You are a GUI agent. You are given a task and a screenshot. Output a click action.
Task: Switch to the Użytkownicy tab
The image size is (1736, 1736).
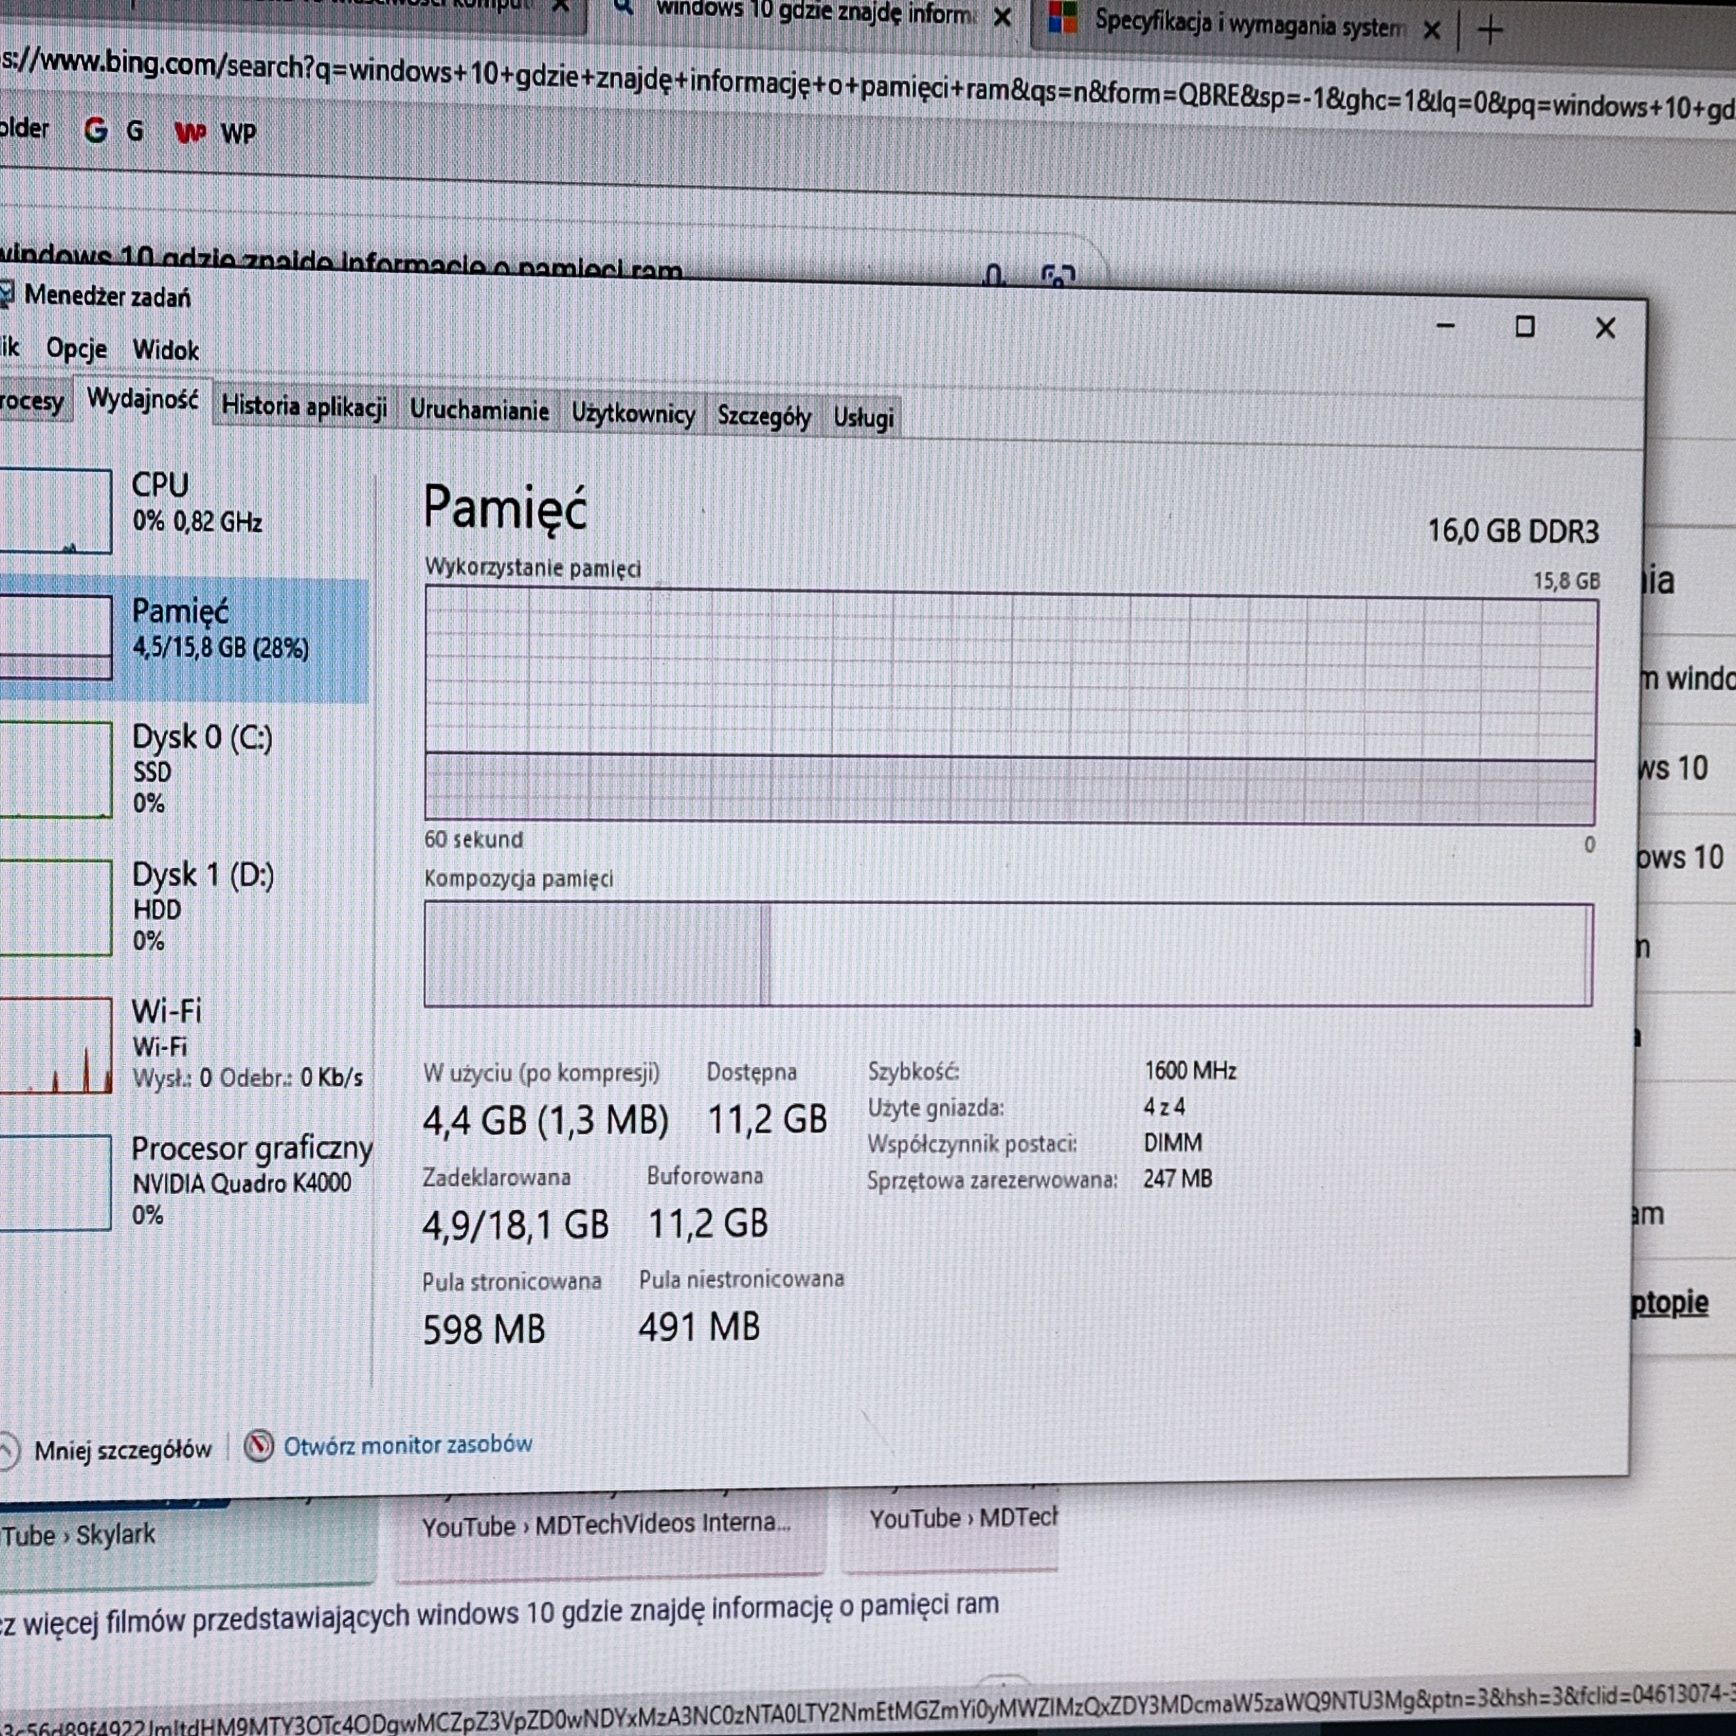633,414
